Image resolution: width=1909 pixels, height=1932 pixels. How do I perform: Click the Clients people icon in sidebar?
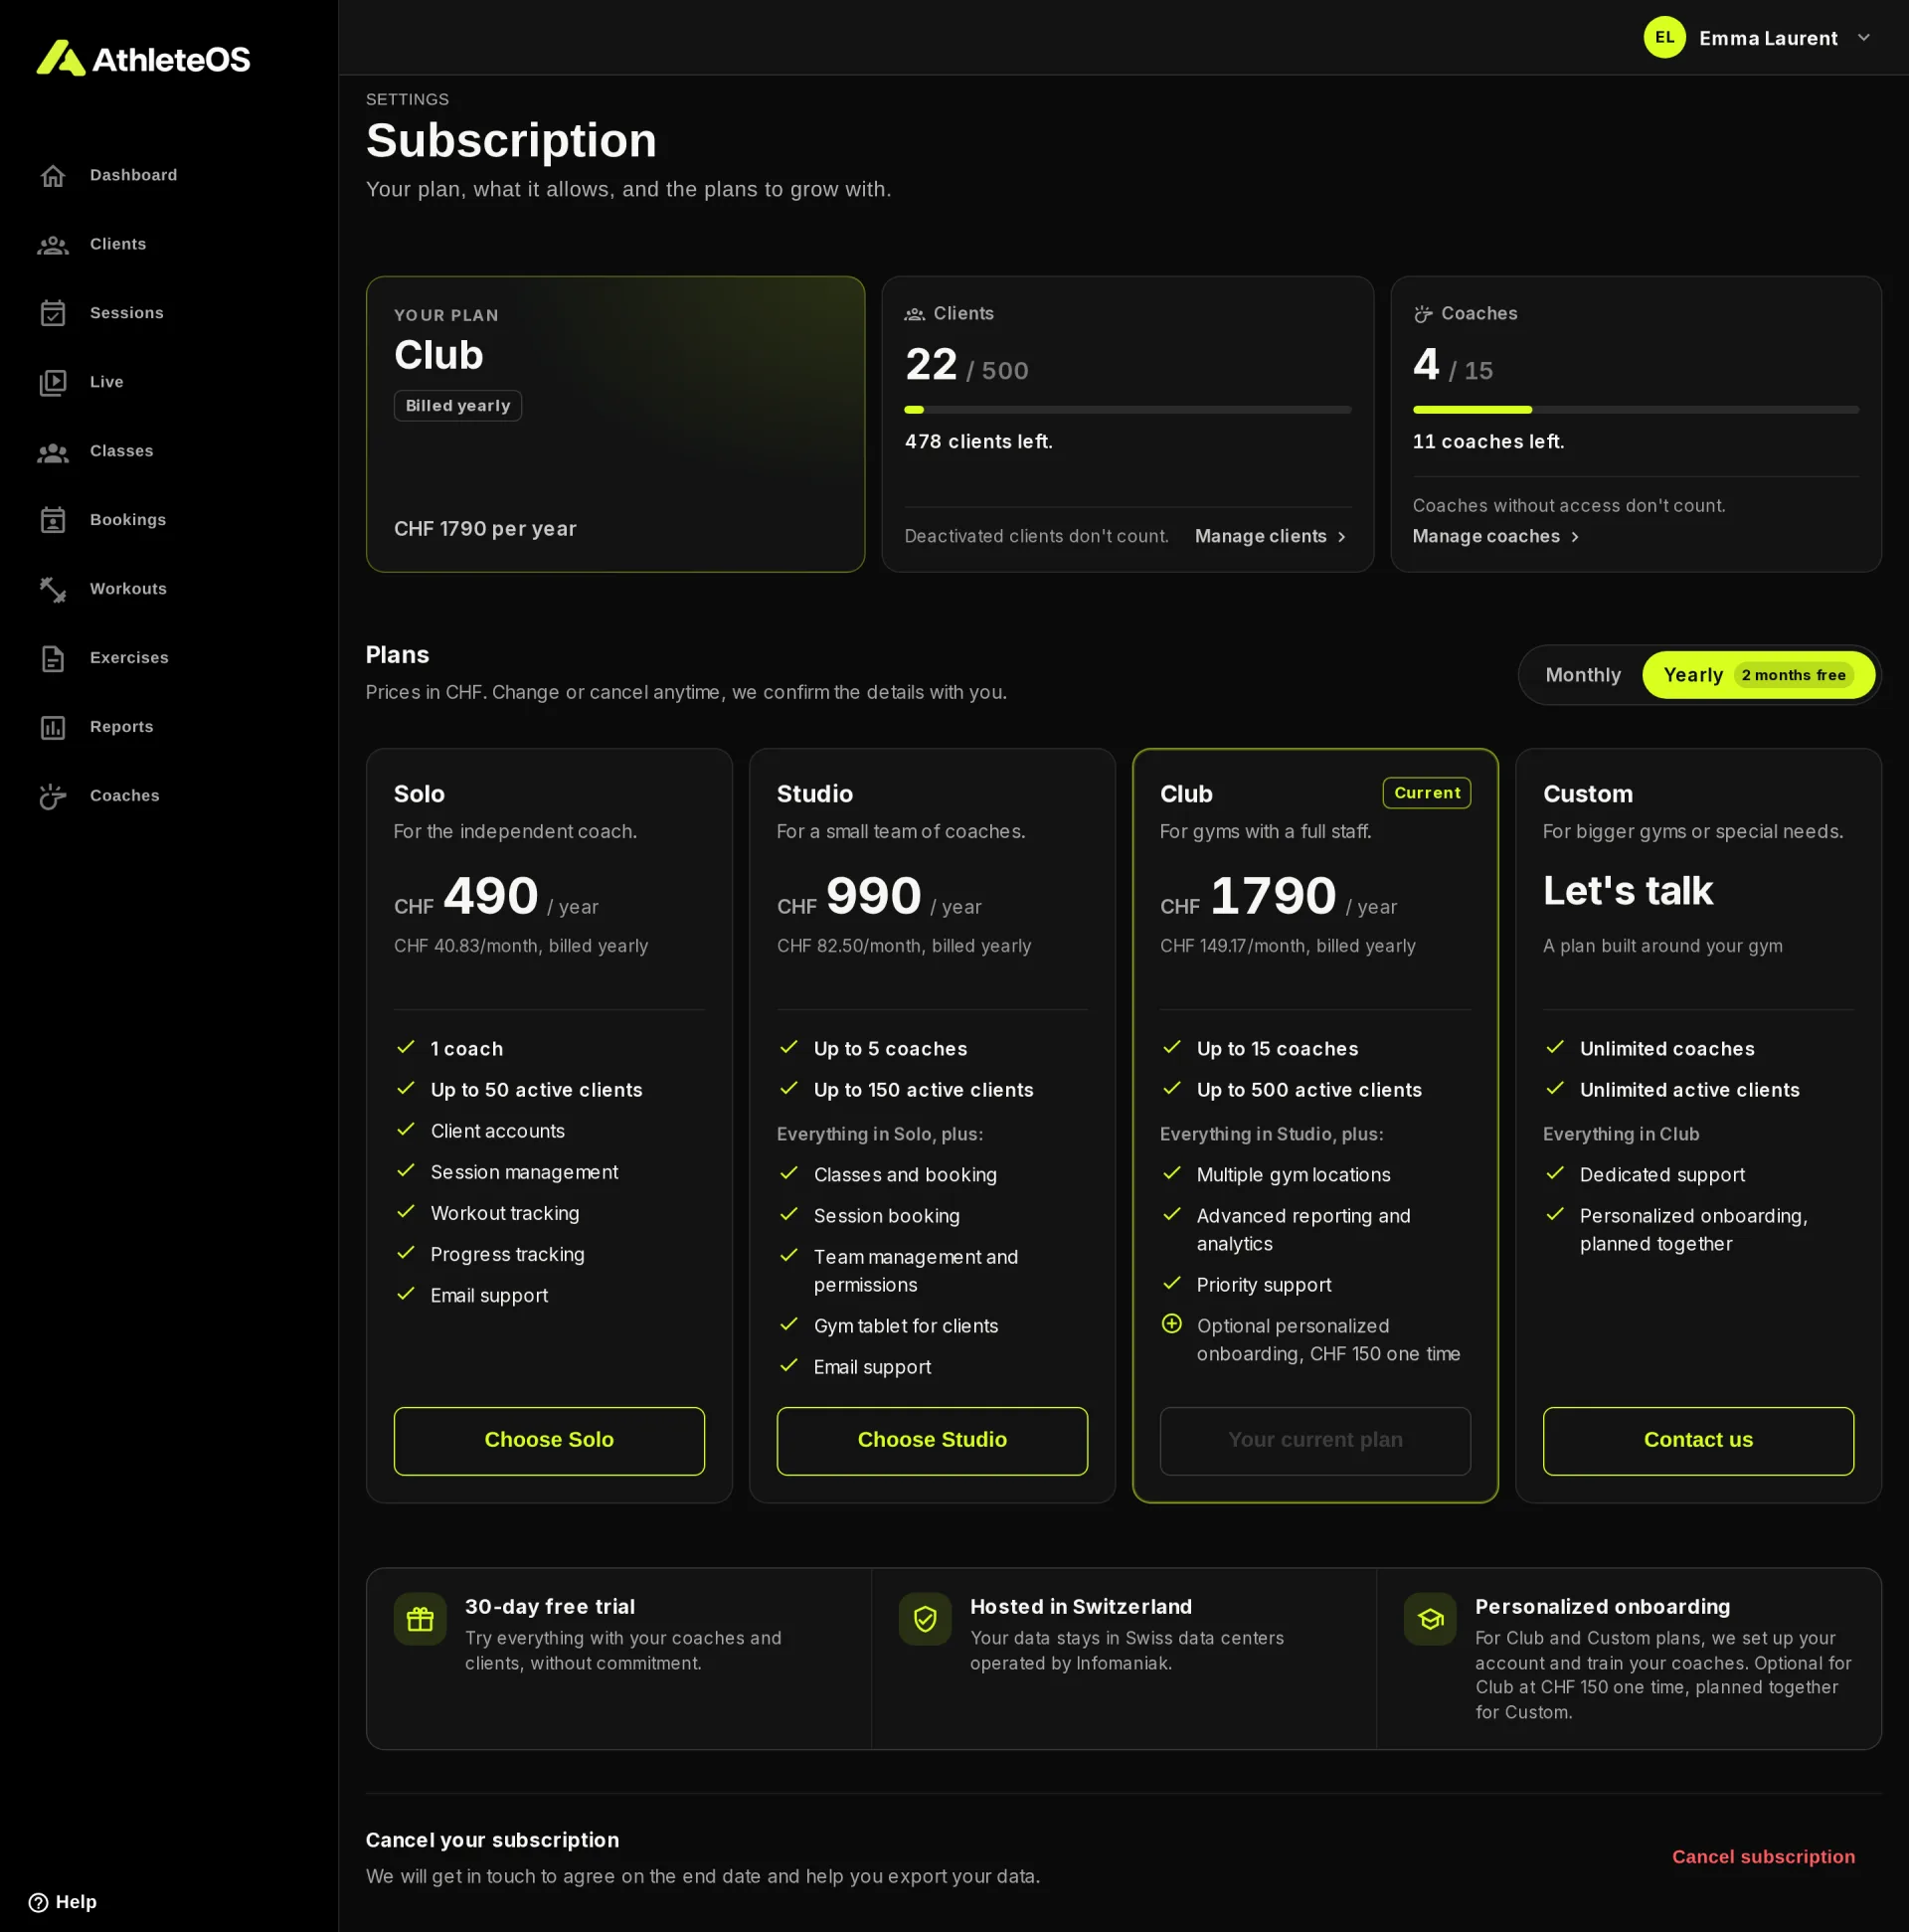(x=53, y=245)
